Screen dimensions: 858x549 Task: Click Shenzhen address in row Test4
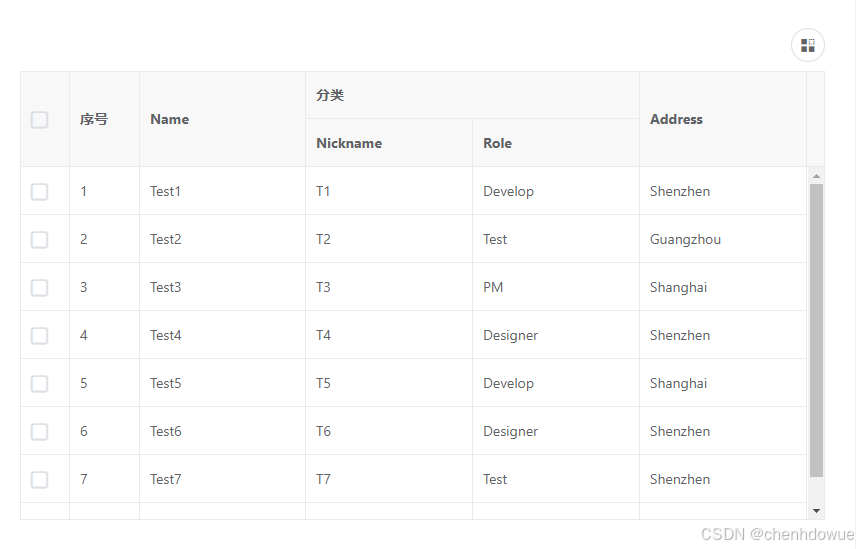[722, 335]
